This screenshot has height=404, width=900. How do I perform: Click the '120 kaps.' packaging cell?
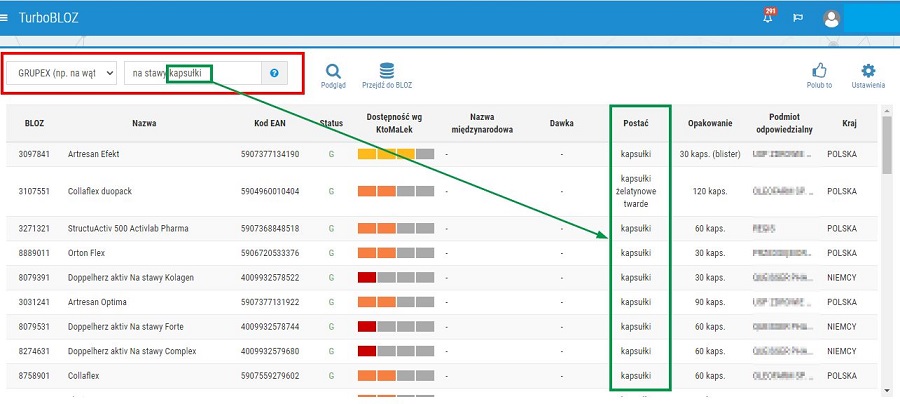pyautogui.click(x=710, y=191)
